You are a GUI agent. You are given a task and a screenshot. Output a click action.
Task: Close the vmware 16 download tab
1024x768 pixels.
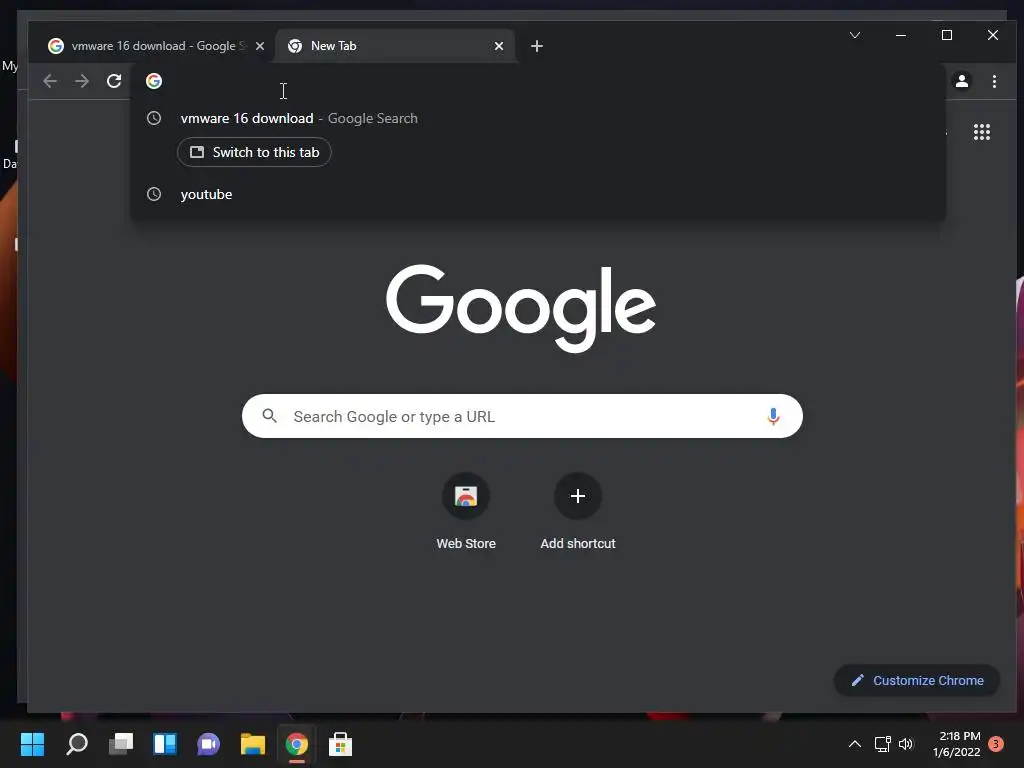[260, 46]
